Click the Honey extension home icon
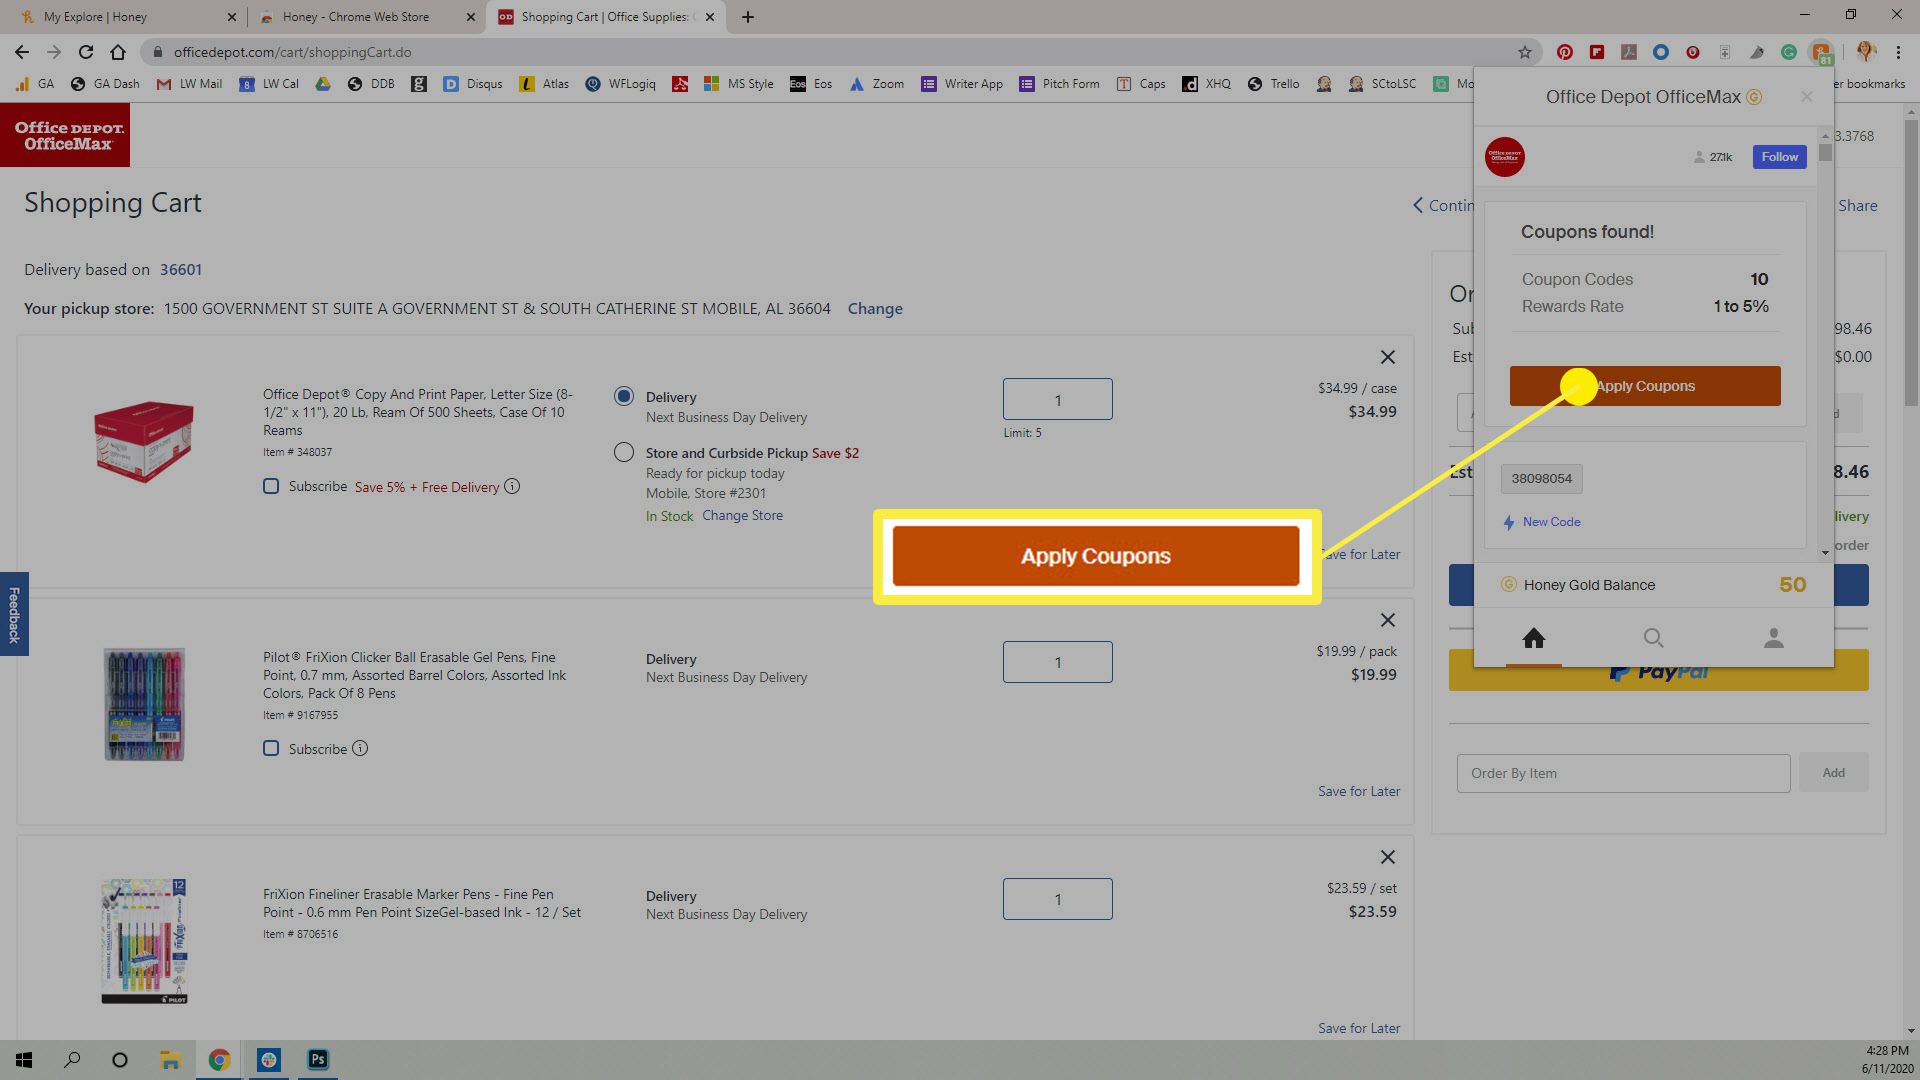The width and height of the screenshot is (1920, 1080). pyautogui.click(x=1534, y=637)
